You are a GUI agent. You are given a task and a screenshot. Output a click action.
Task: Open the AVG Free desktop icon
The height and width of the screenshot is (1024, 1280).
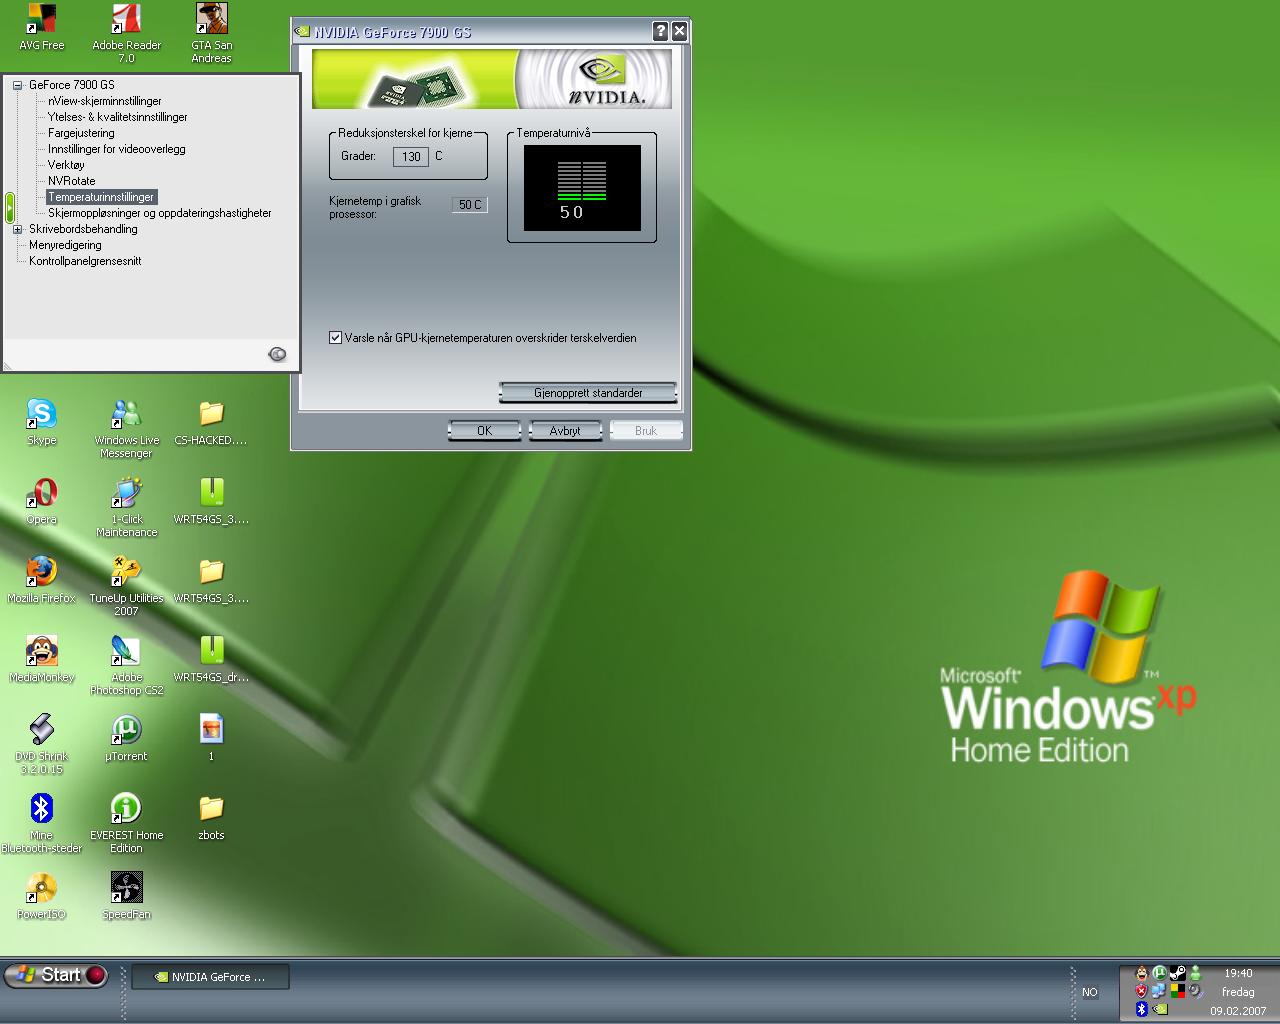click(41, 19)
